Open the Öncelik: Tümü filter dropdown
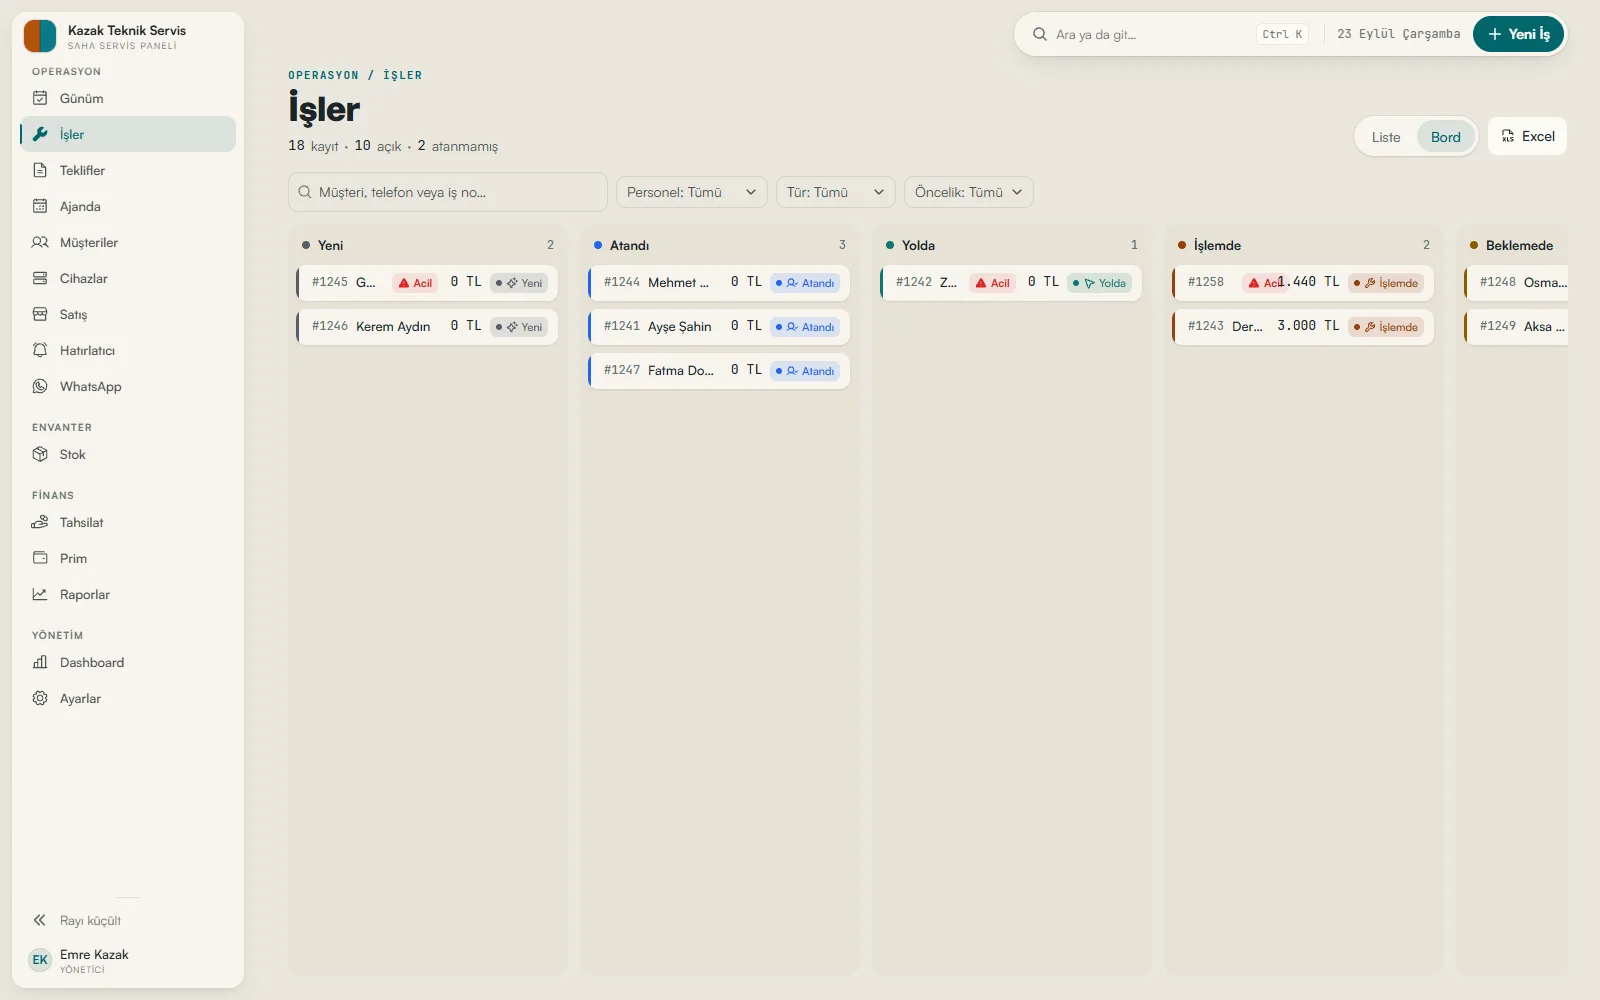The height and width of the screenshot is (1000, 1600). 969,192
